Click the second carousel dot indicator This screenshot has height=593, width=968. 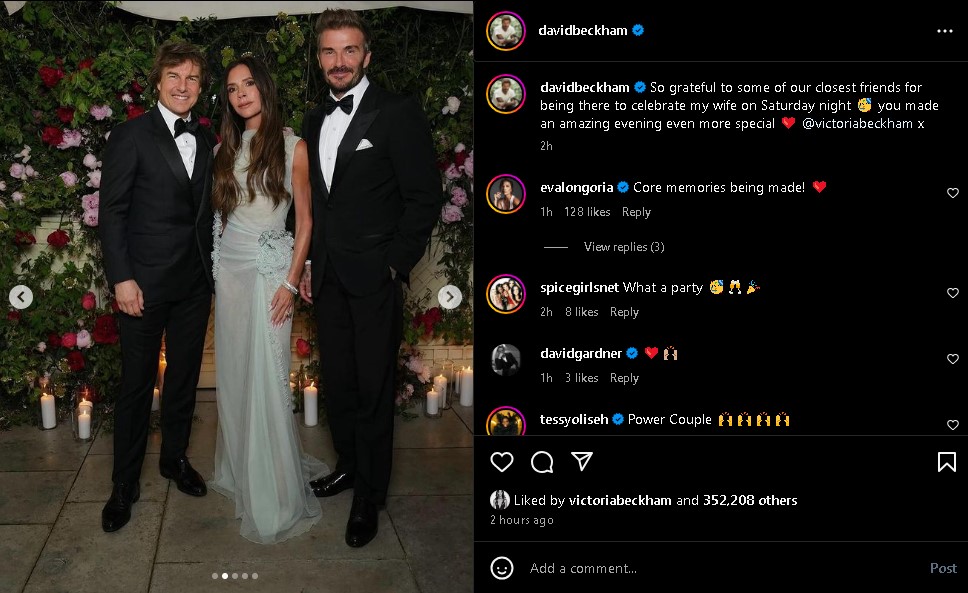click(223, 576)
